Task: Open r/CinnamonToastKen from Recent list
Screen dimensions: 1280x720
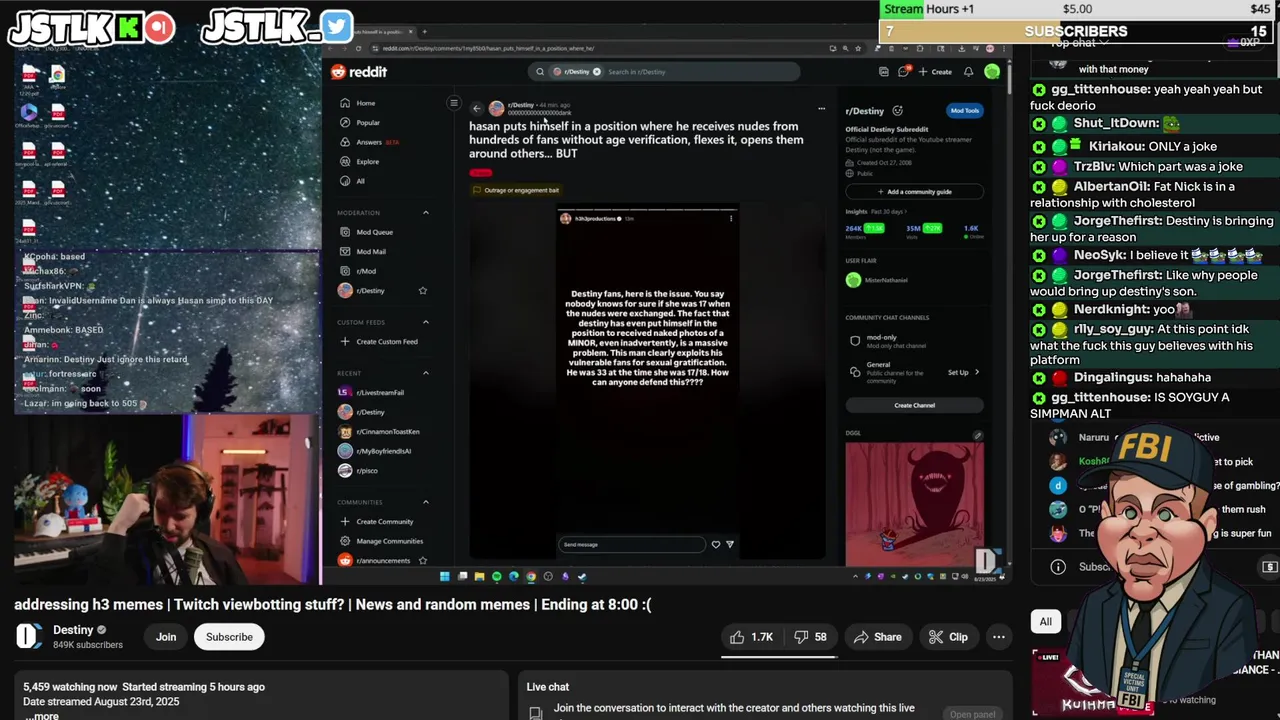Action: pyautogui.click(x=379, y=431)
